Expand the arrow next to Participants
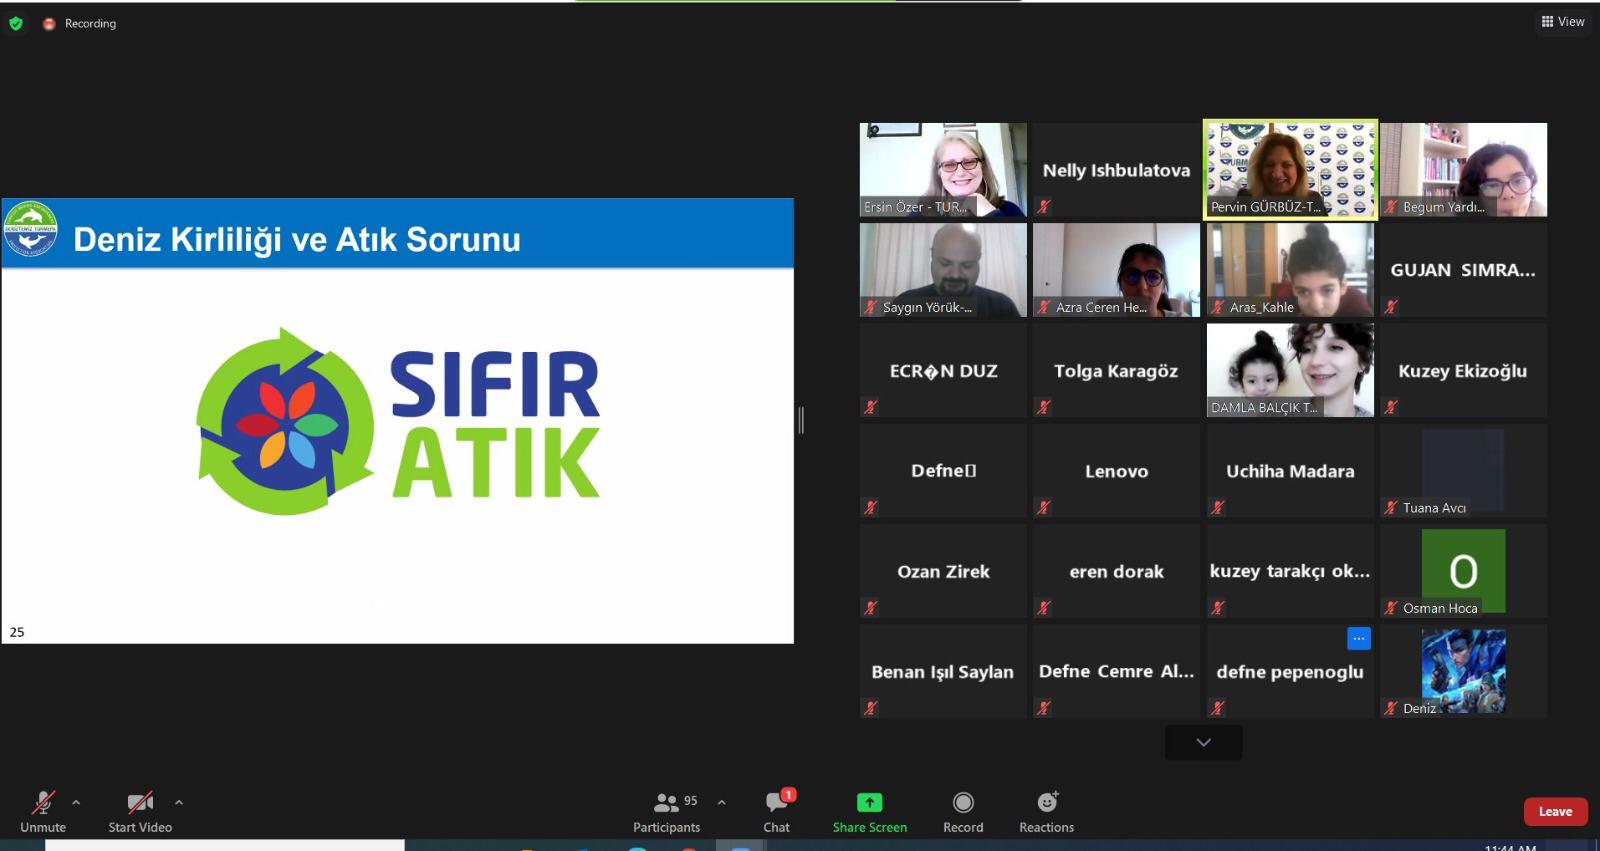The width and height of the screenshot is (1600, 851). [x=722, y=802]
